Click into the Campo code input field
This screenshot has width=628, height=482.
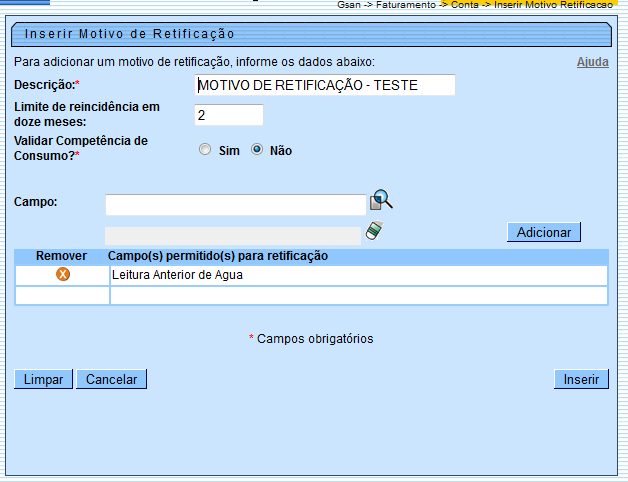pos(235,205)
